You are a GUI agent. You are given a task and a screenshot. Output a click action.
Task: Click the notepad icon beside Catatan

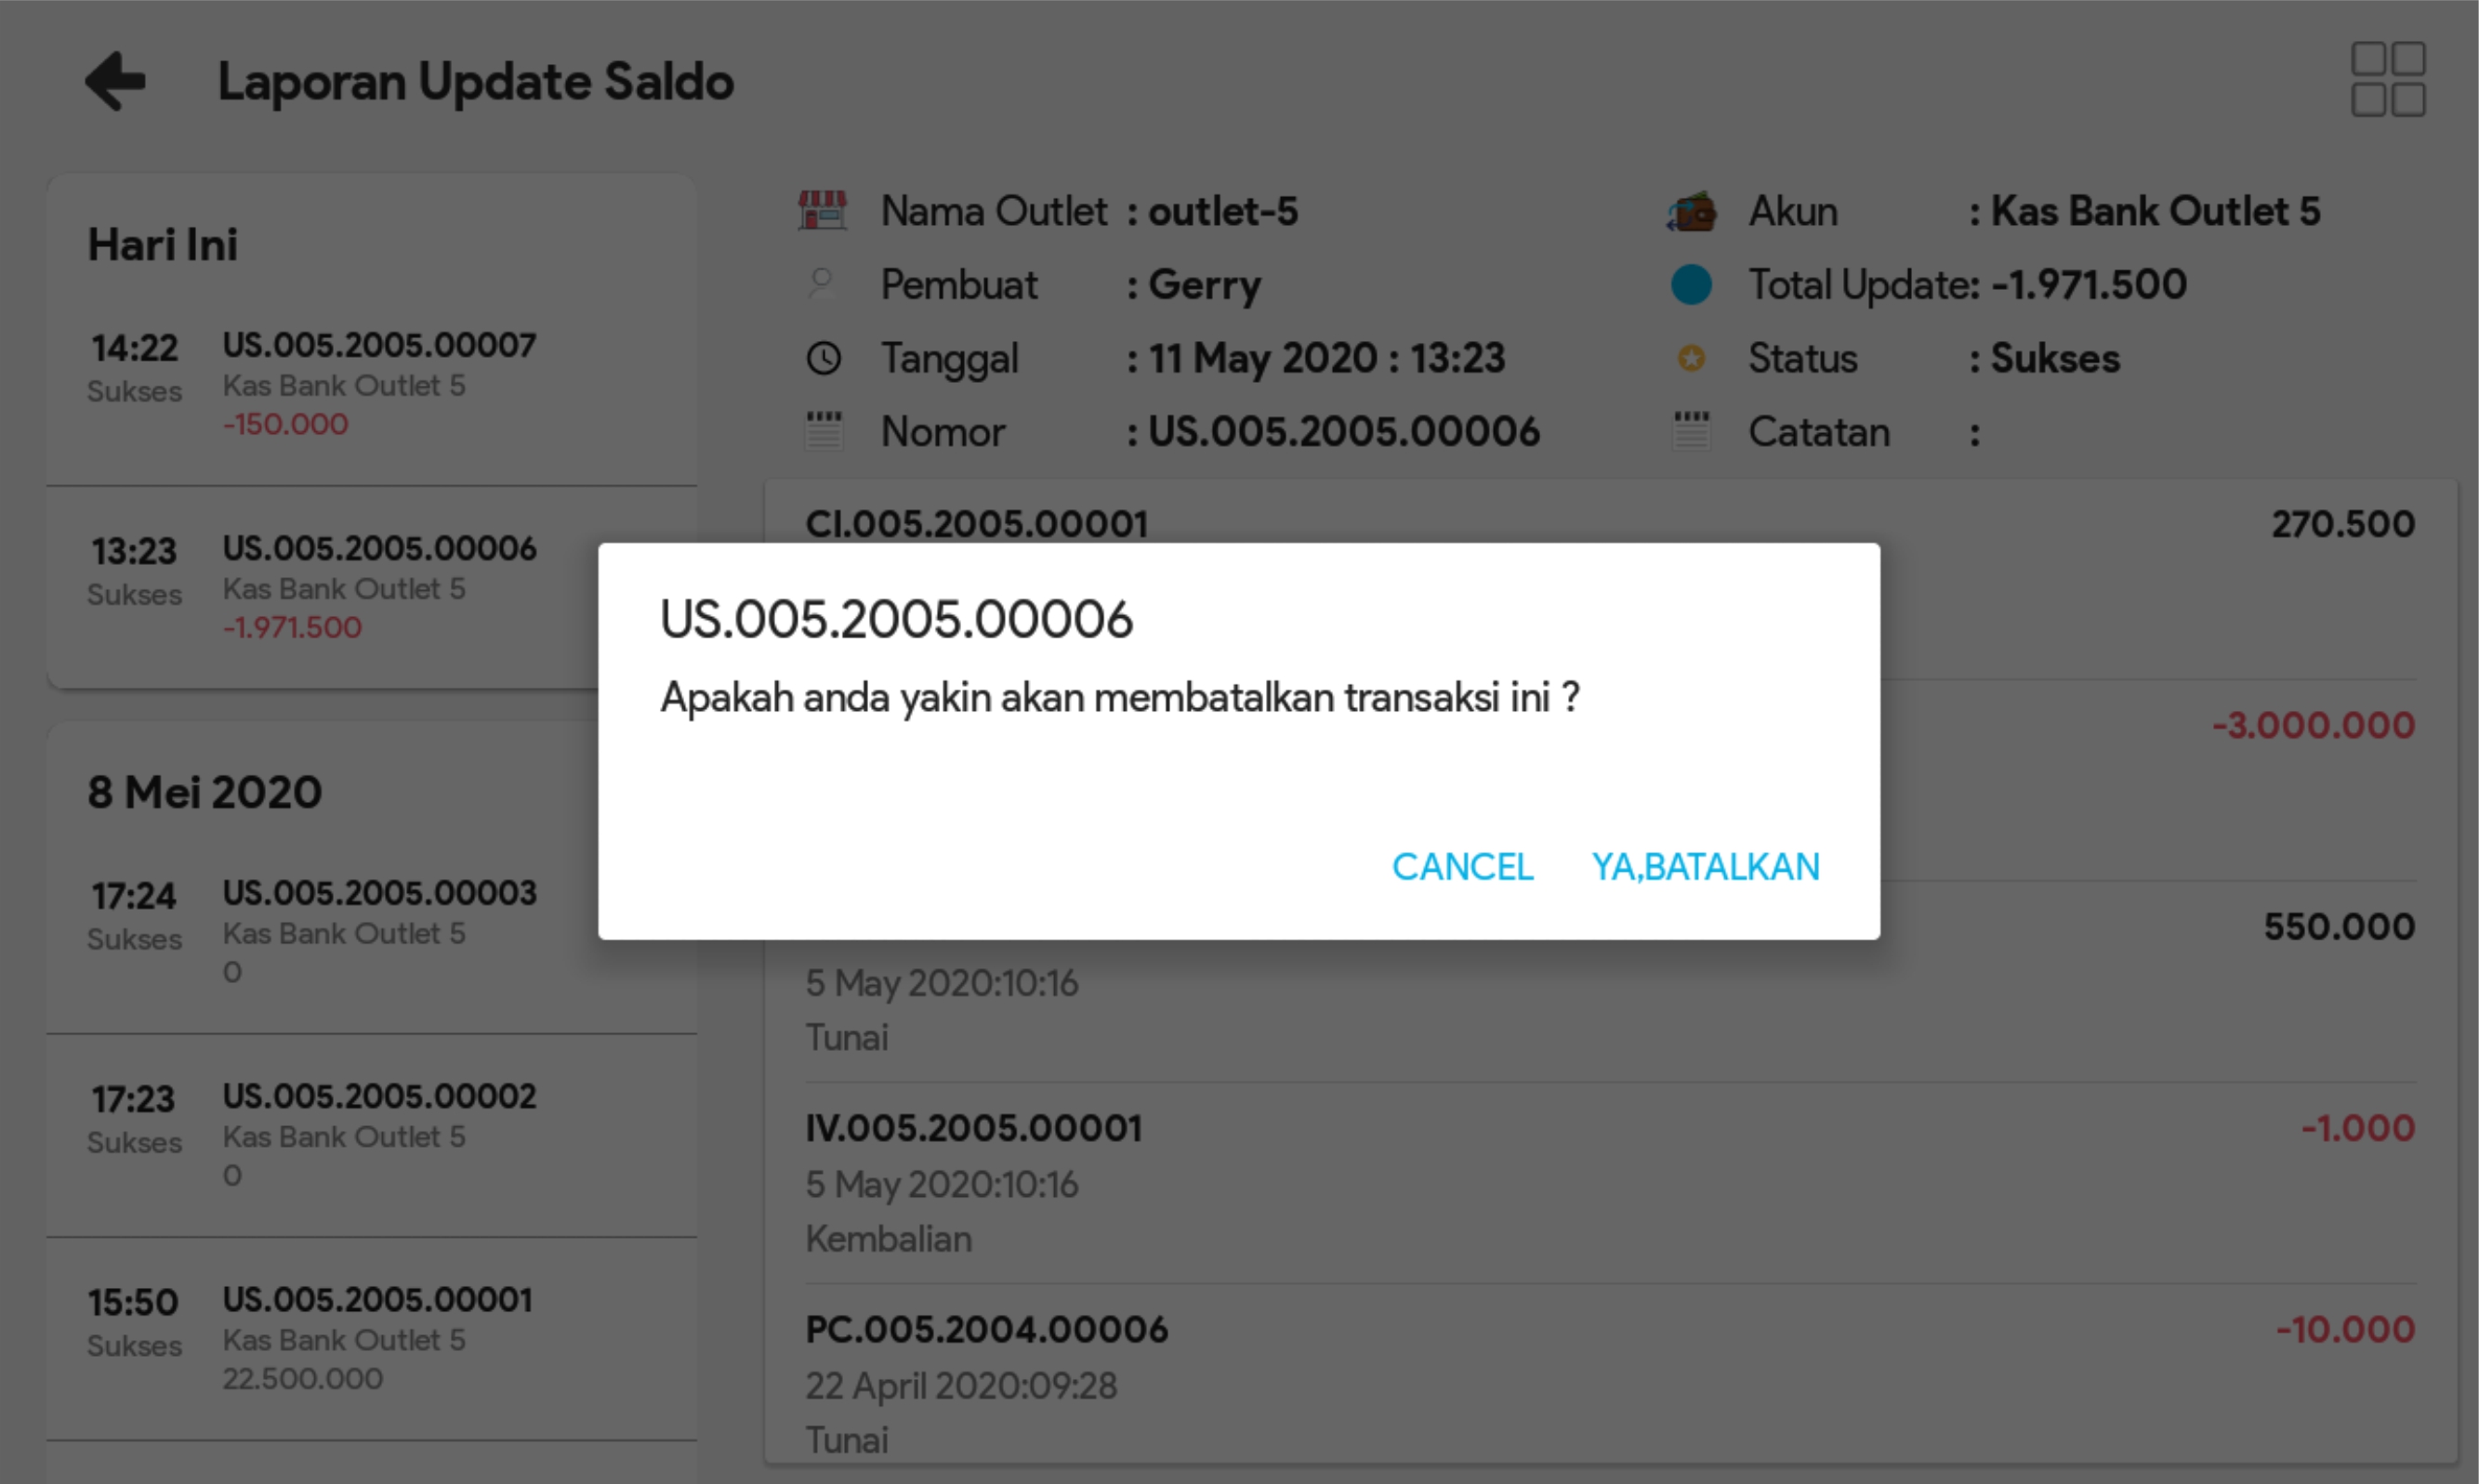pos(1691,431)
